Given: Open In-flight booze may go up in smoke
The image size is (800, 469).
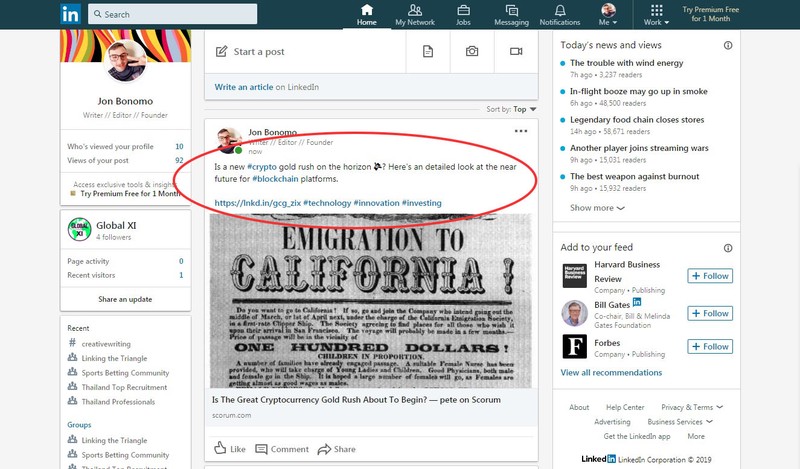Looking at the screenshot, I should pyautogui.click(x=639, y=91).
